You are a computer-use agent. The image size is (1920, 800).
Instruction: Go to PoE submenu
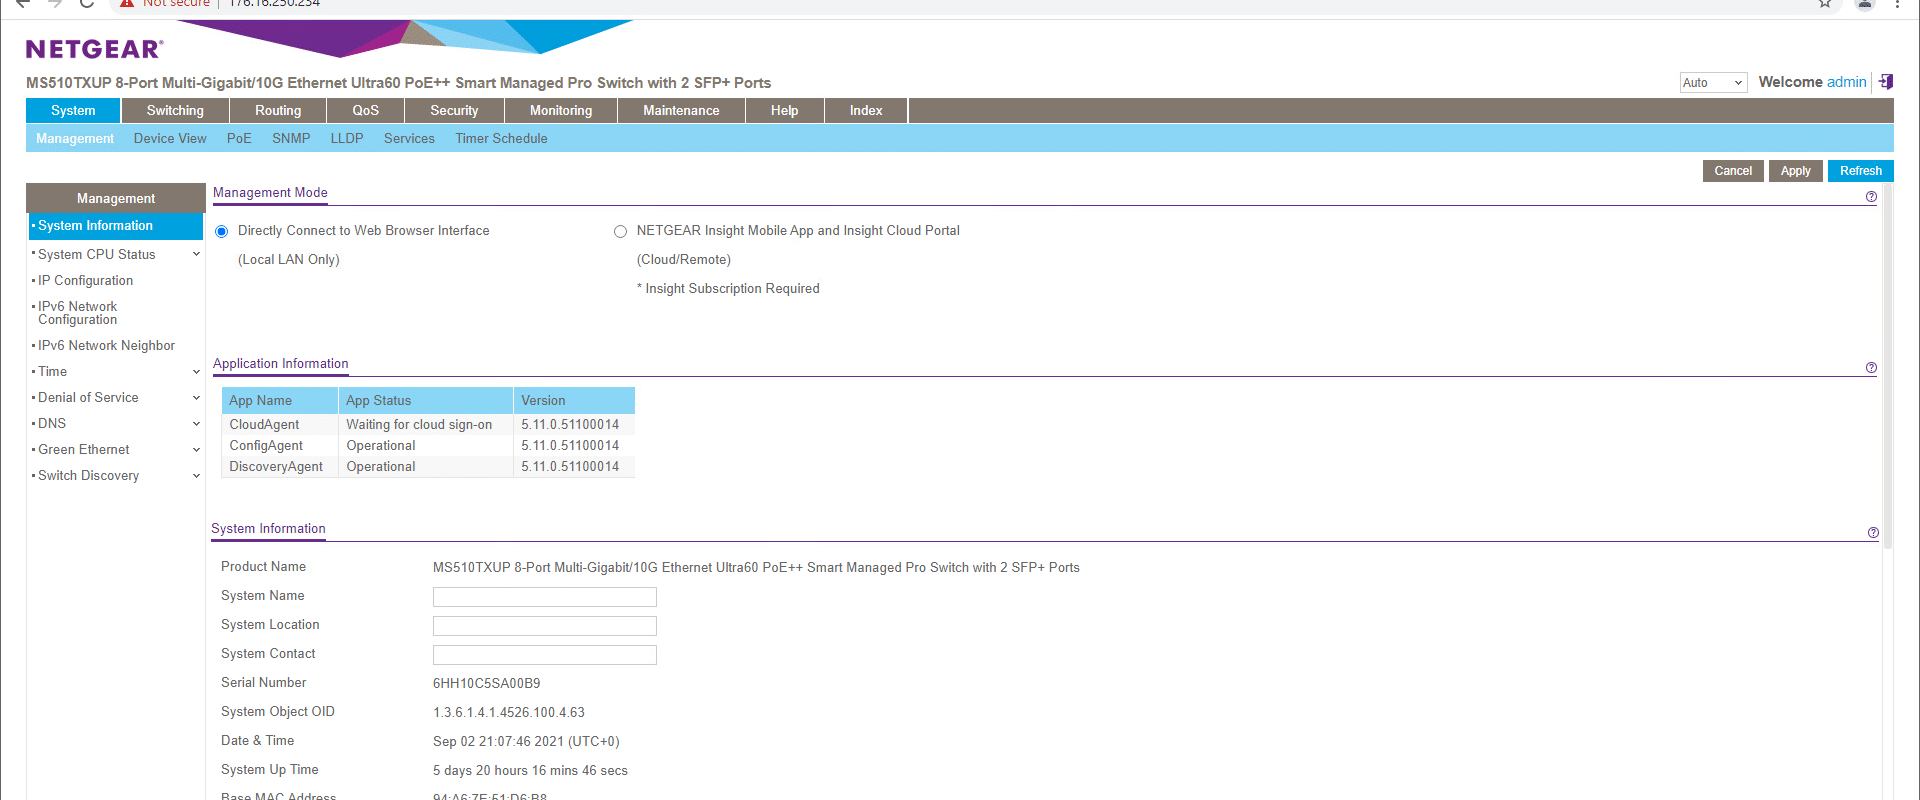click(239, 138)
